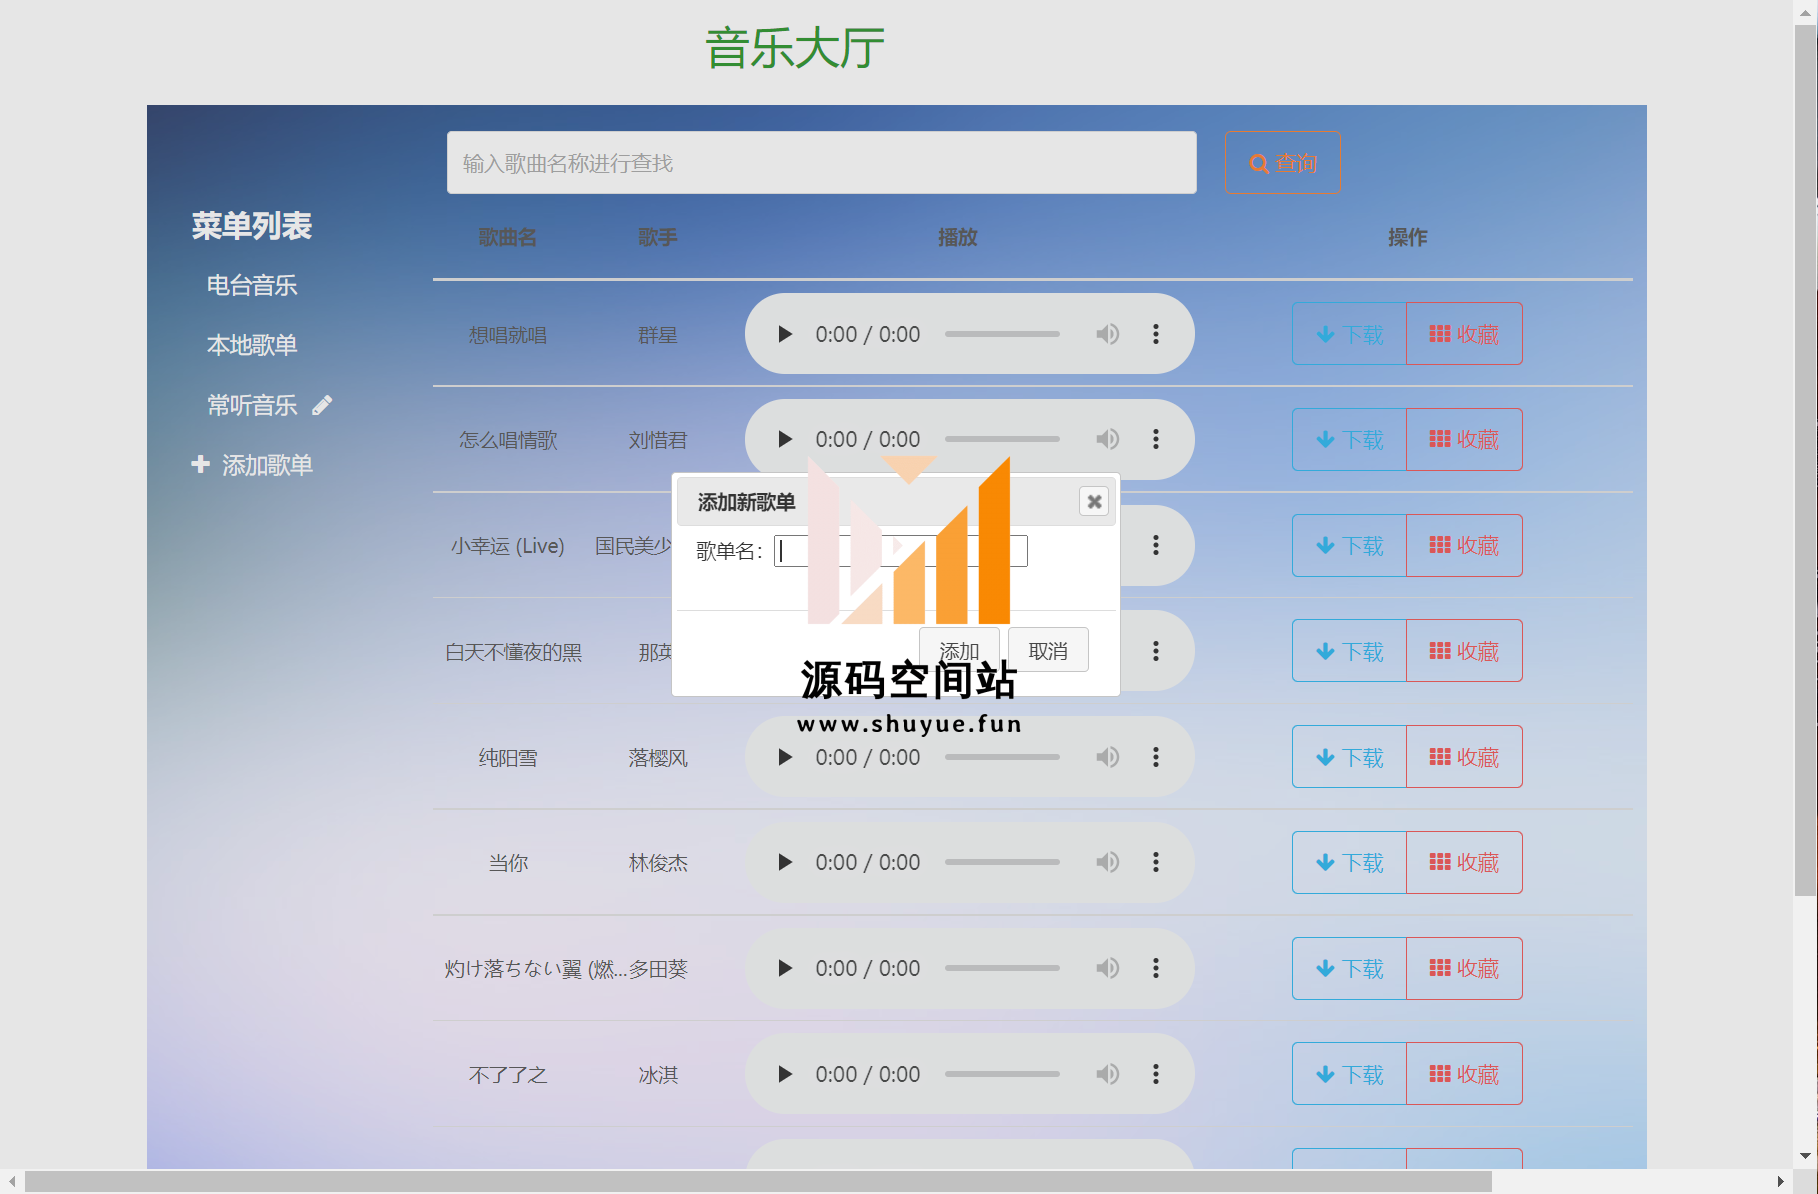Image resolution: width=1818 pixels, height=1194 pixels.
Task: Play the song 当你
Action: click(x=785, y=862)
